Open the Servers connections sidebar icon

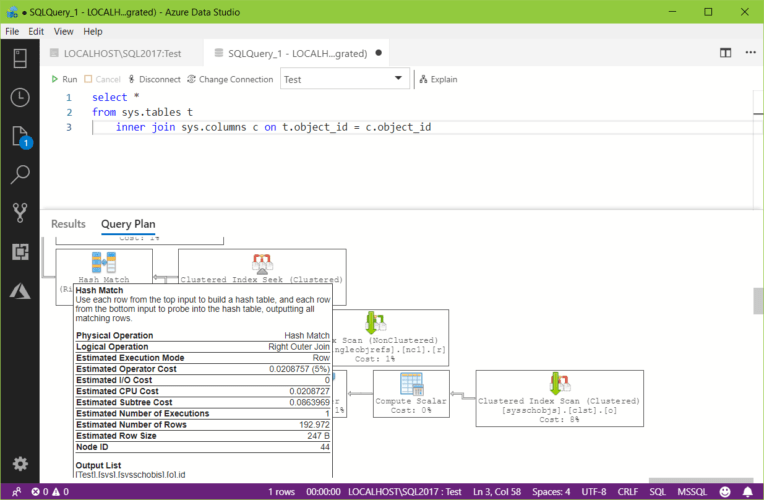pos(20,57)
